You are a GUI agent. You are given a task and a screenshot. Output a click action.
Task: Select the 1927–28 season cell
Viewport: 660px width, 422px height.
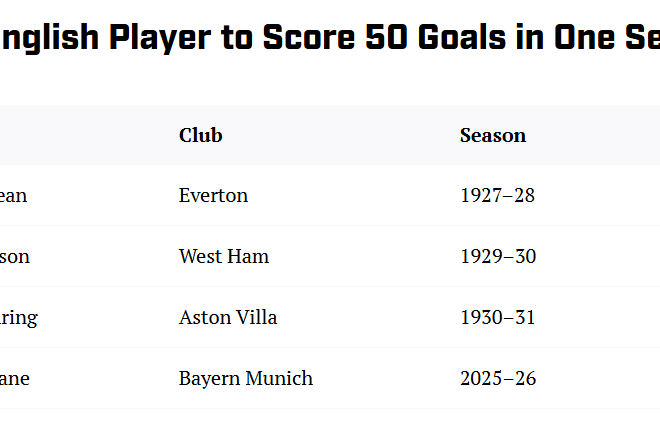pos(497,195)
